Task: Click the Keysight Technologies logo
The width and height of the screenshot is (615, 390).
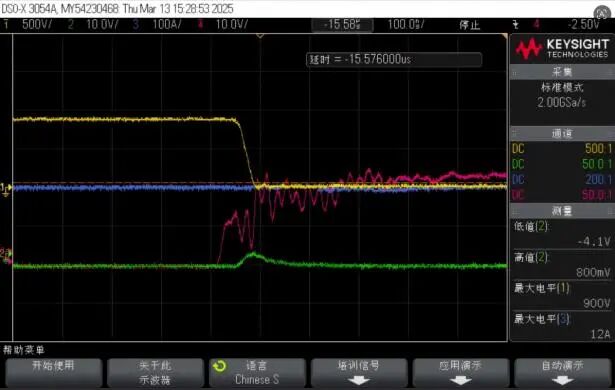Action: point(562,48)
